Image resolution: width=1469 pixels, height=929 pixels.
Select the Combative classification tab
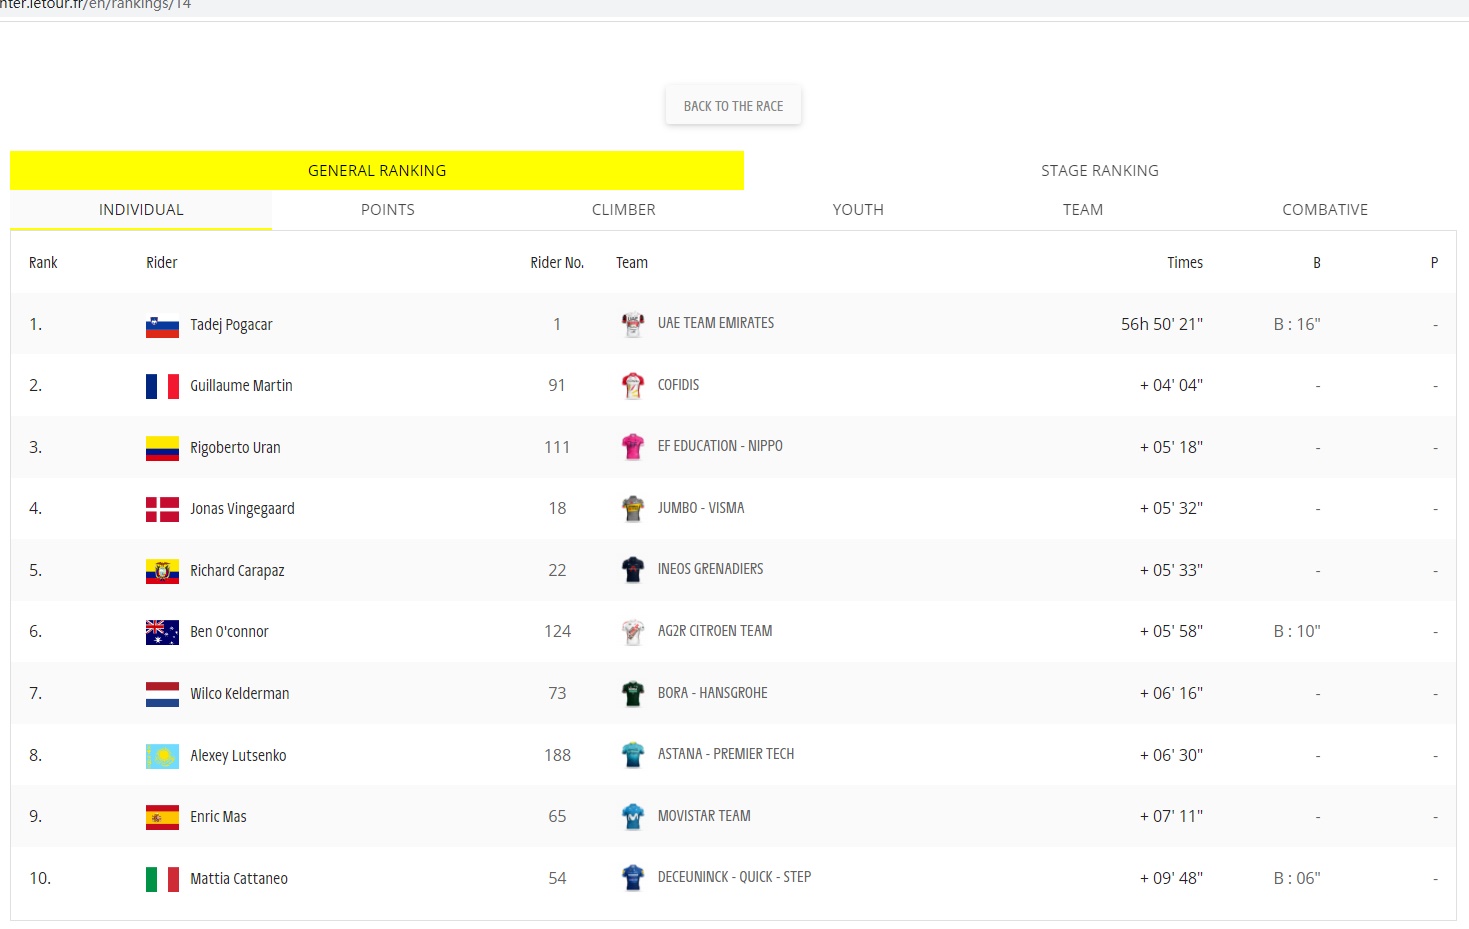click(1325, 209)
